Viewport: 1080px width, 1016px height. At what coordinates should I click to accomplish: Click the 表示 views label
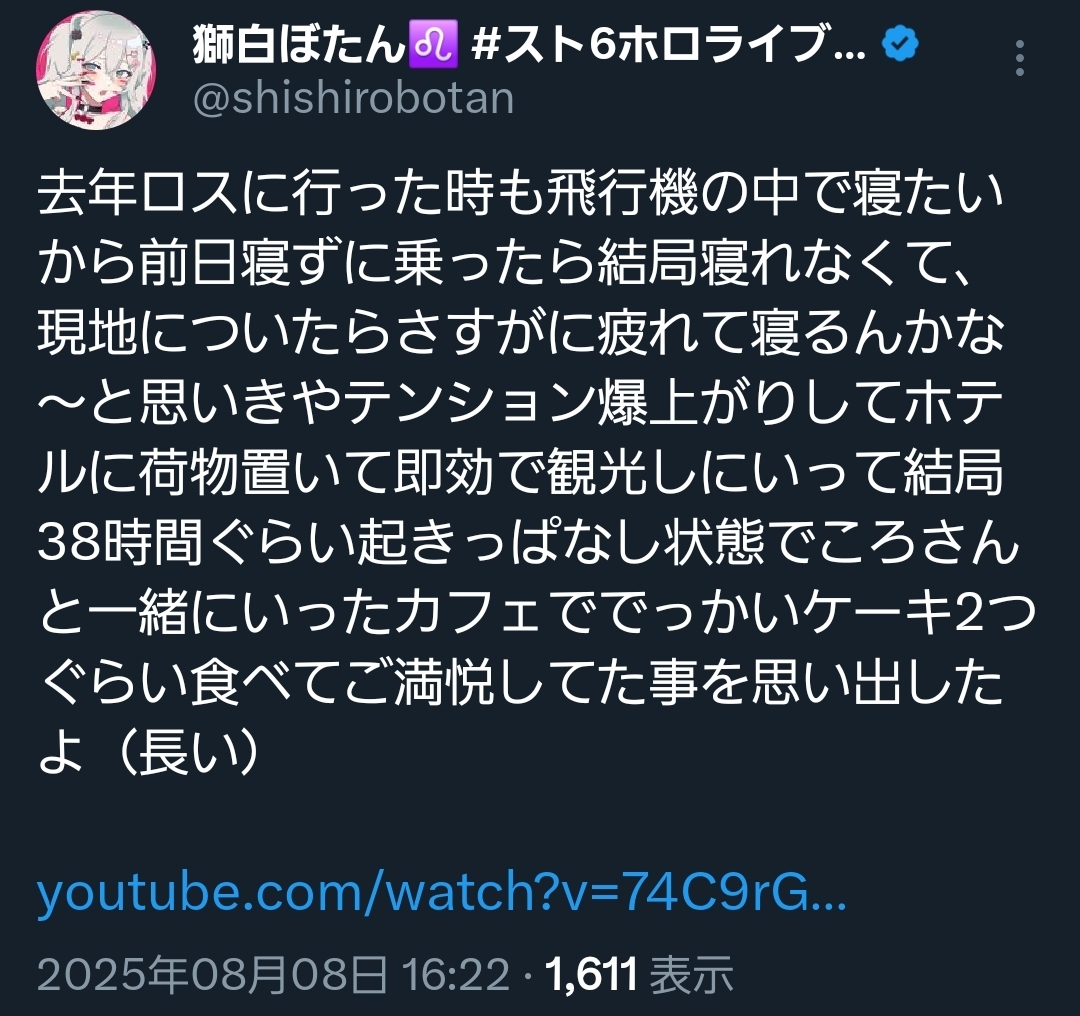tap(692, 975)
